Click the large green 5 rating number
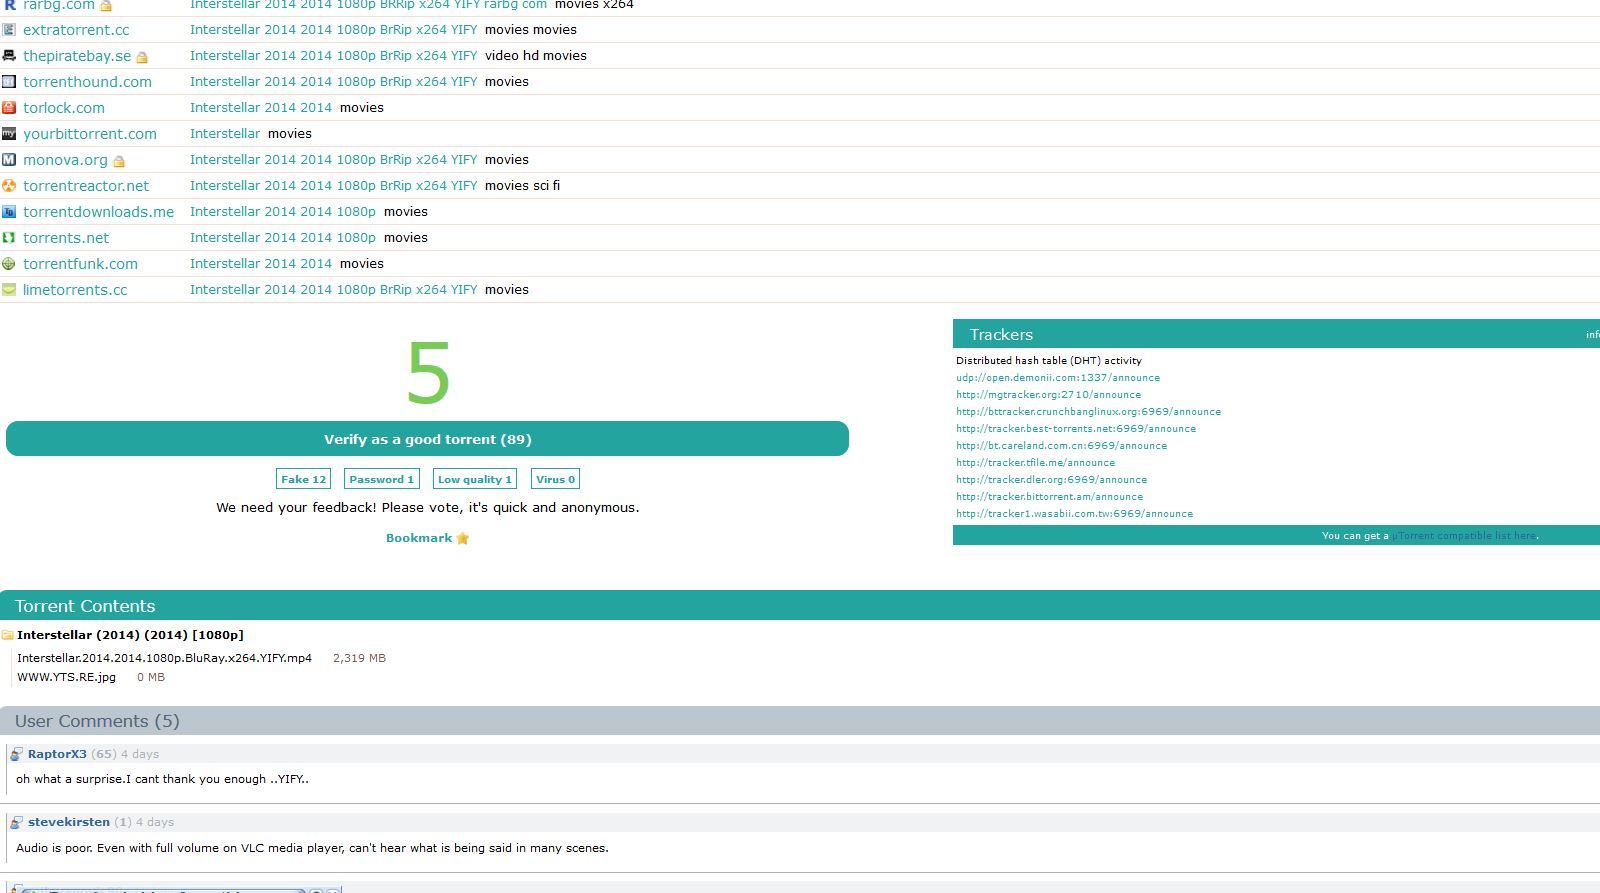 428,374
